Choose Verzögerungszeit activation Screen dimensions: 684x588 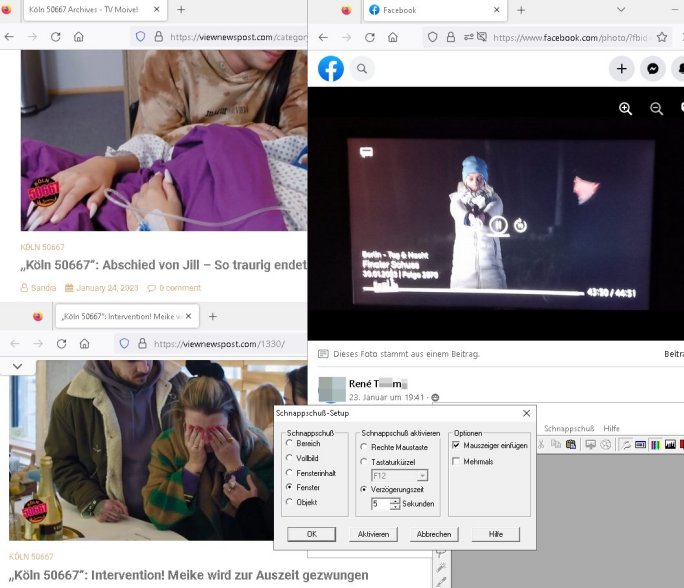pyautogui.click(x=392, y=489)
